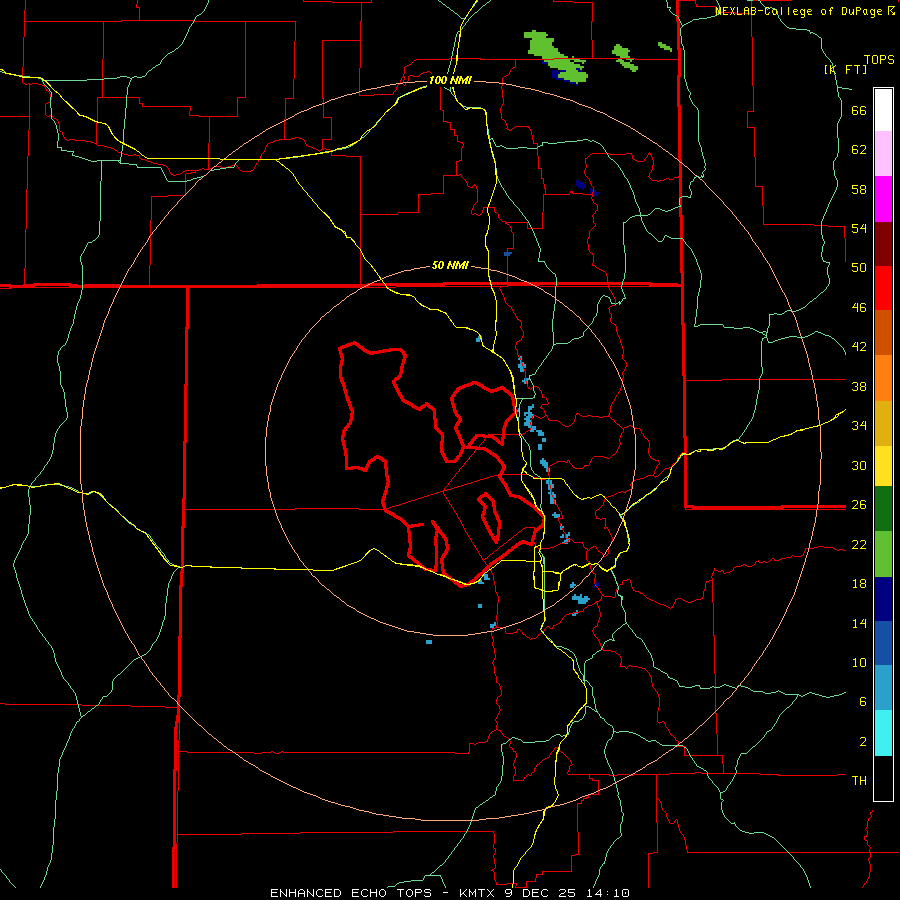Image resolution: width=900 pixels, height=900 pixels.
Task: Click legend value 66
Action: tap(859, 110)
